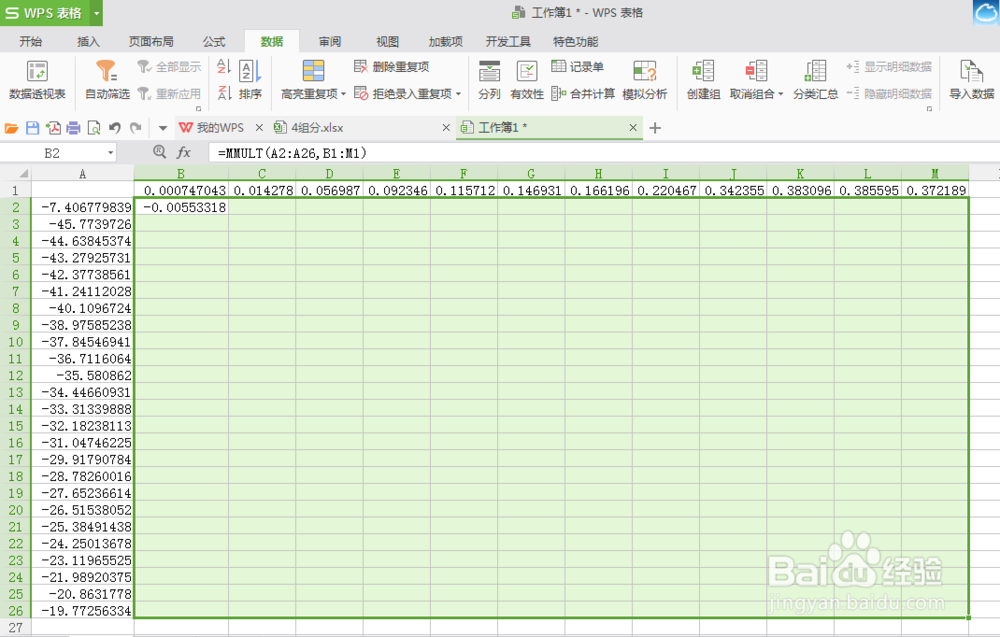Open the filter group dialog launcher
The width and height of the screenshot is (1000, 637).
pos(198,109)
